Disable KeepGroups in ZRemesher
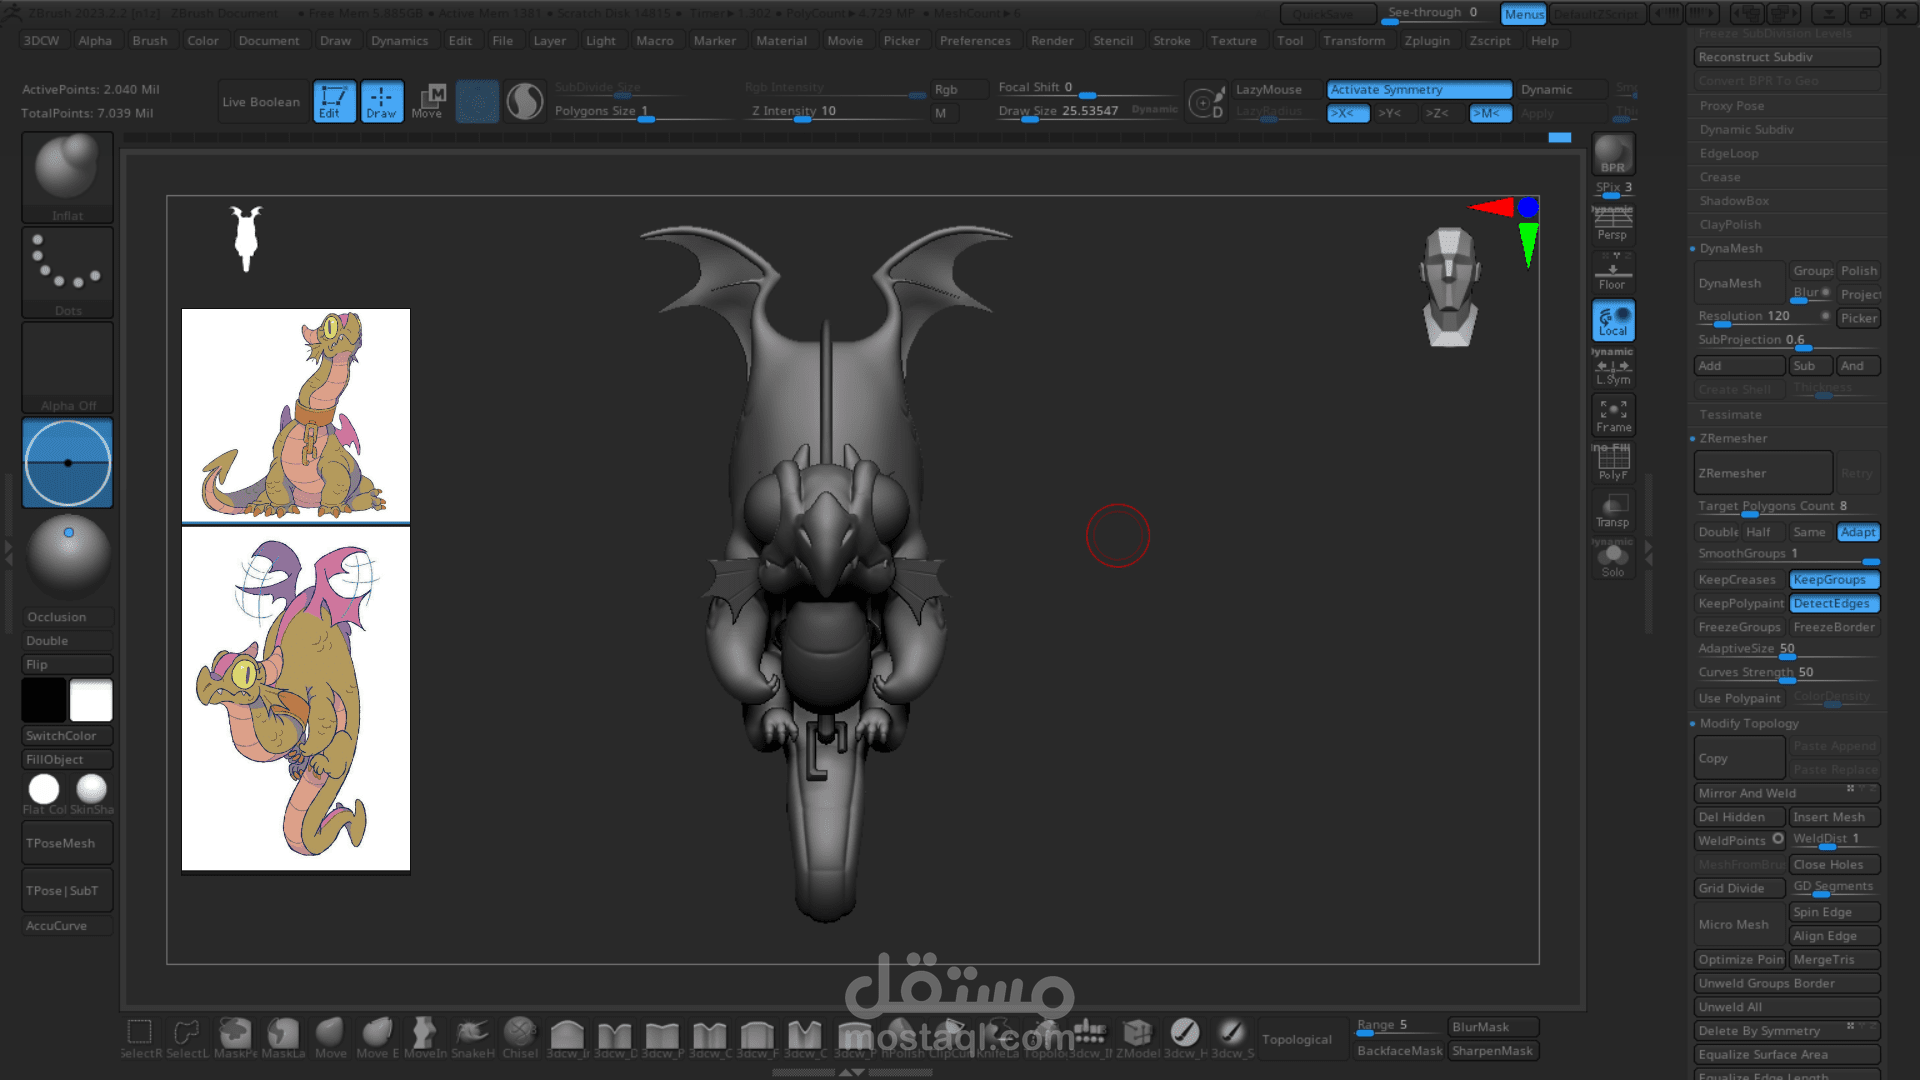 click(1833, 580)
